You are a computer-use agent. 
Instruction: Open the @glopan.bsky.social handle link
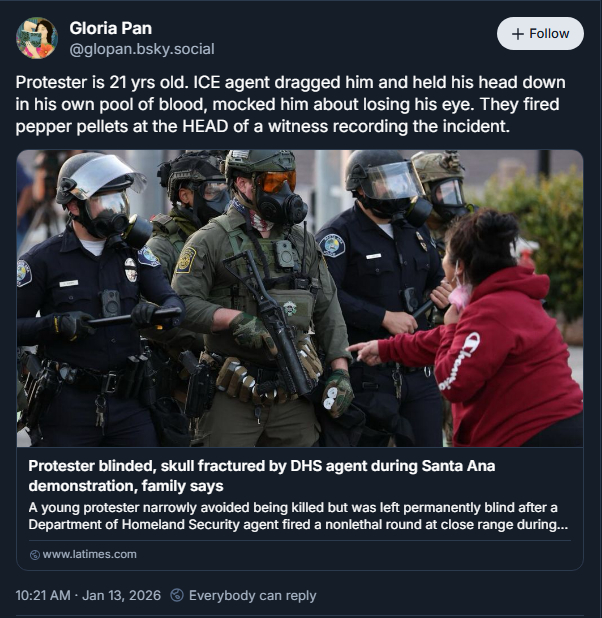pos(142,49)
